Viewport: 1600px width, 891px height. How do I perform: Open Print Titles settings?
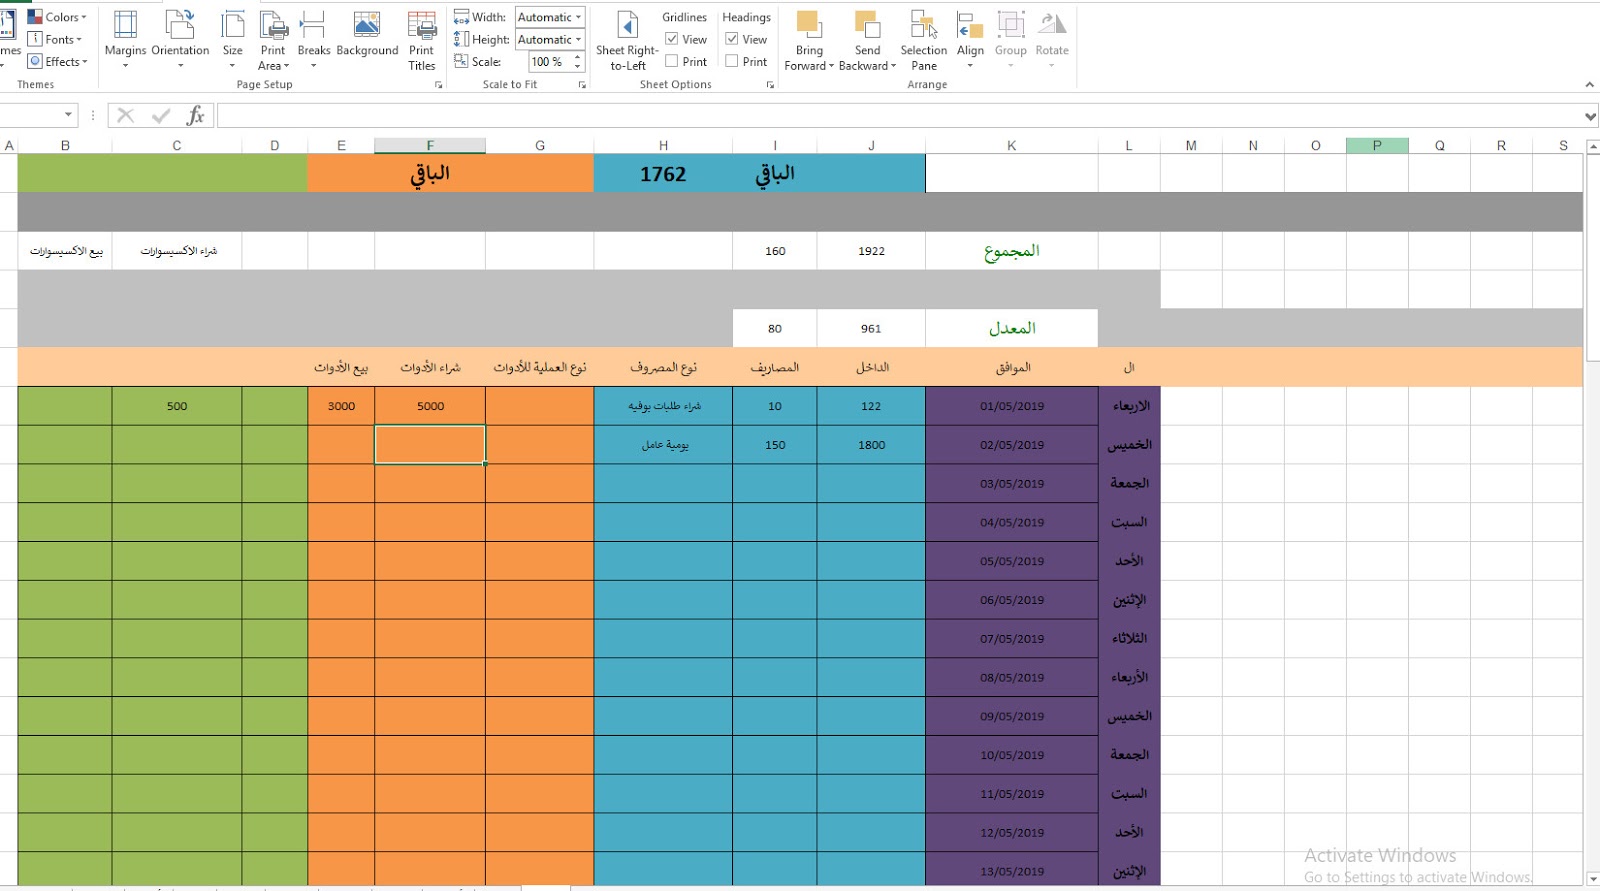click(x=422, y=40)
